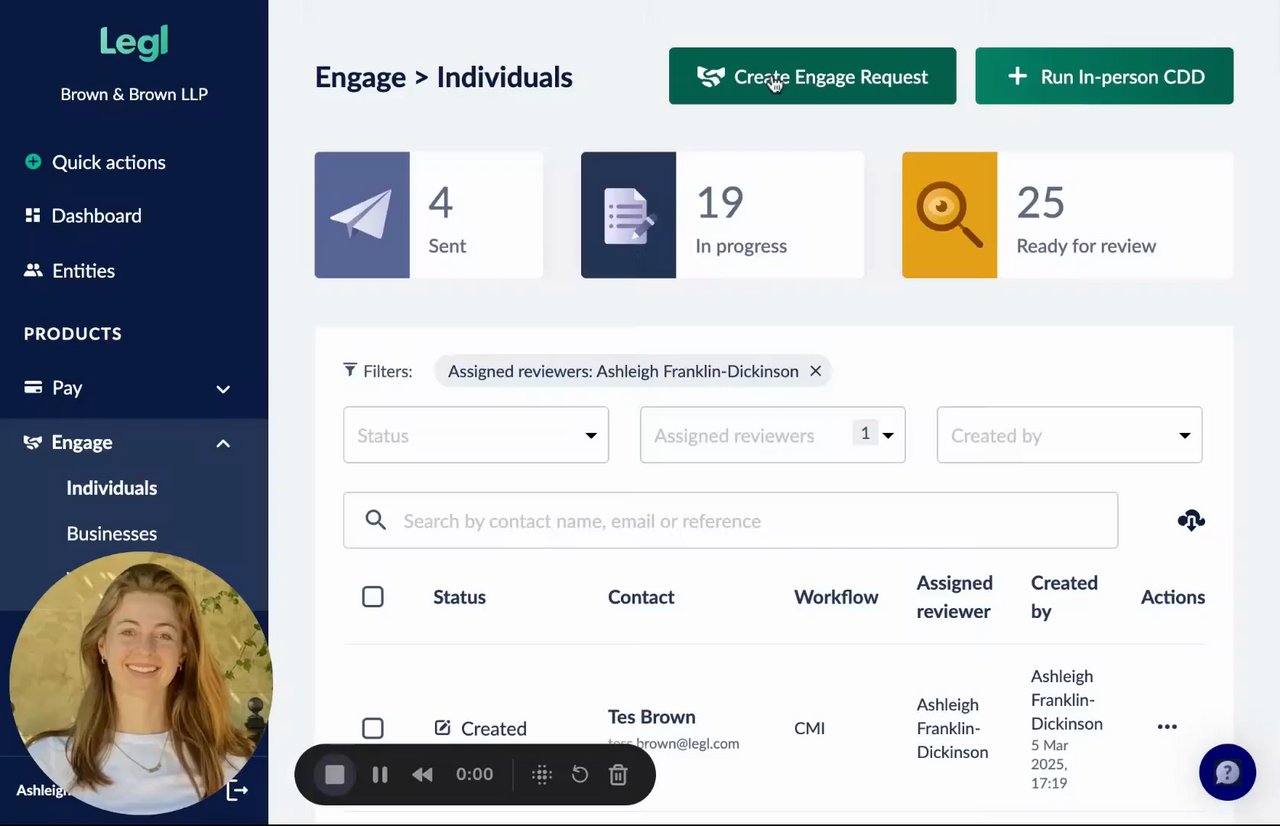Click the Assigned reviewer column header
This screenshot has width=1280, height=826.
955,597
